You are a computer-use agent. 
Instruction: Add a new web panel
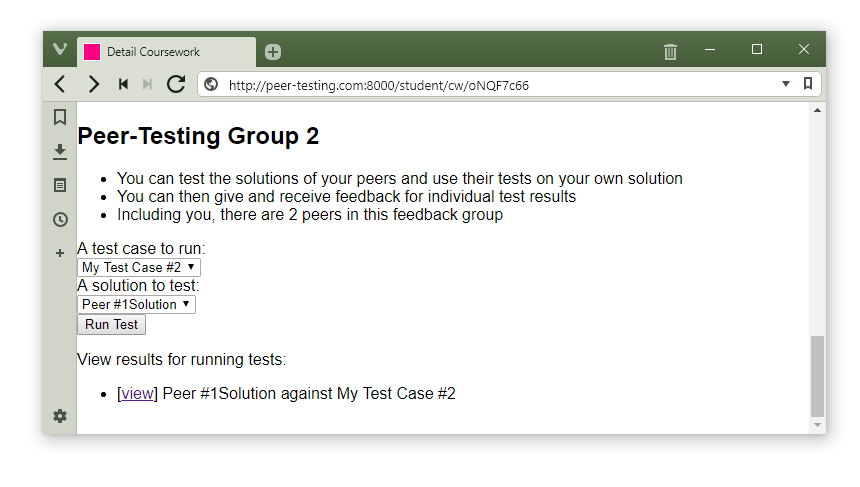[x=60, y=253]
